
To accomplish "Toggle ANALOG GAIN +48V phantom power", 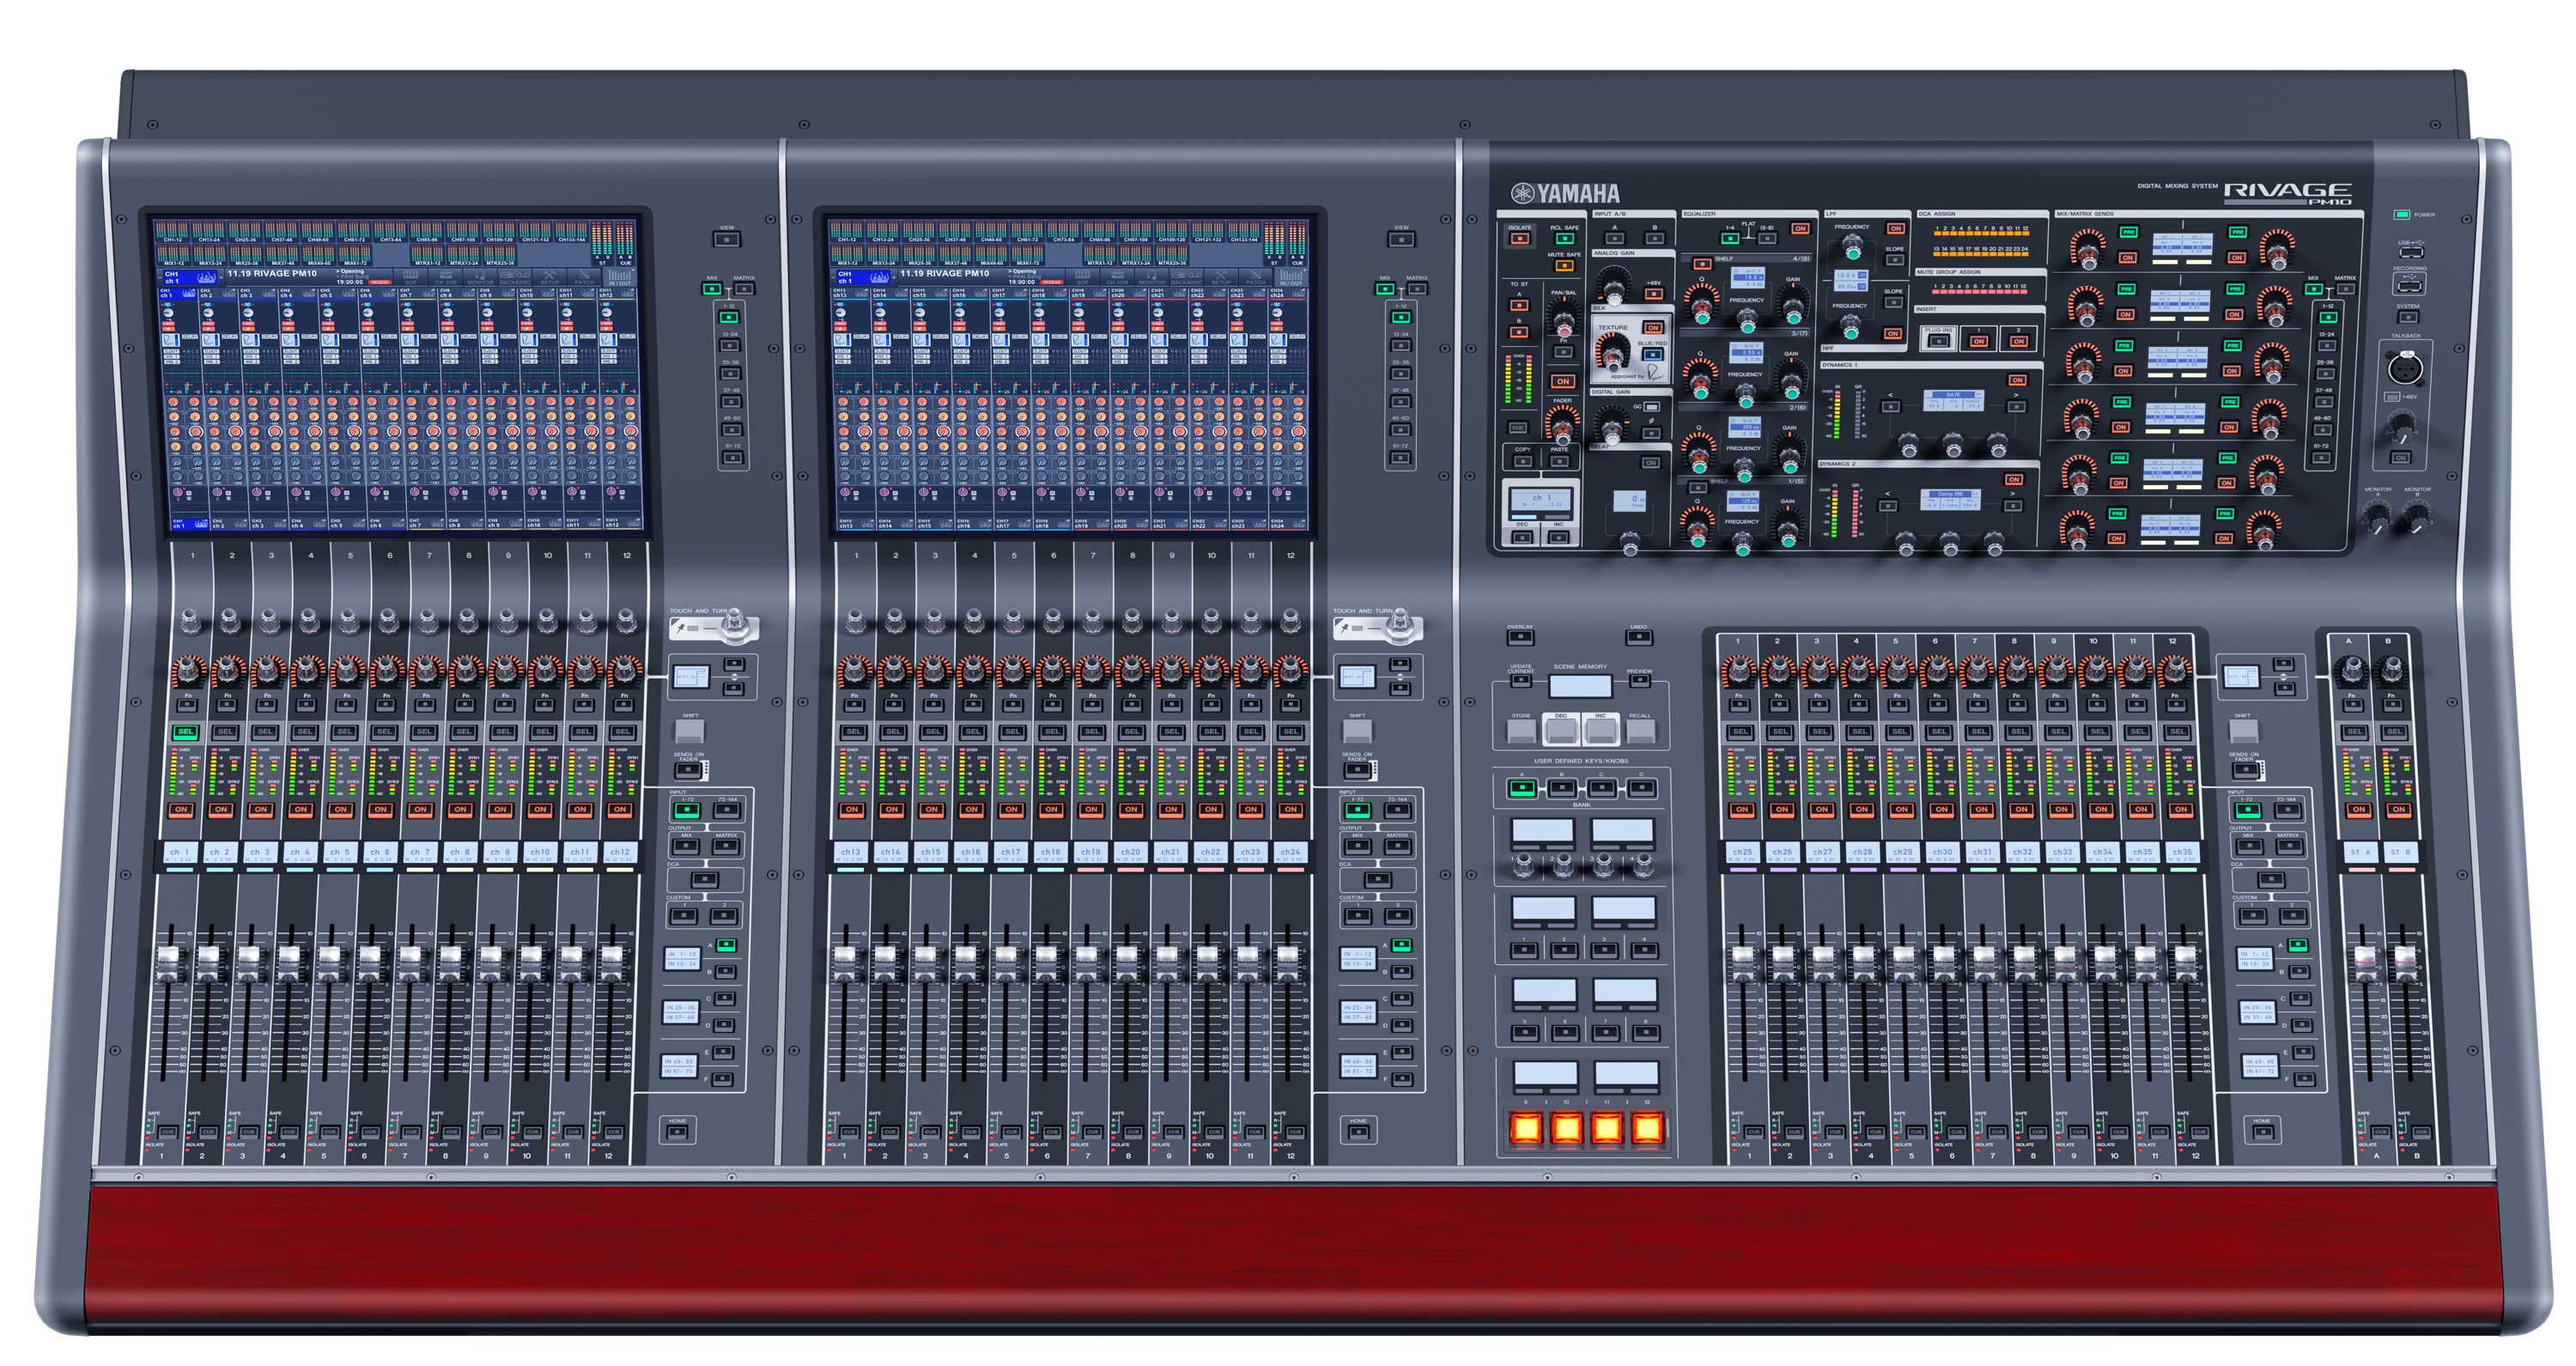I will click(1654, 294).
